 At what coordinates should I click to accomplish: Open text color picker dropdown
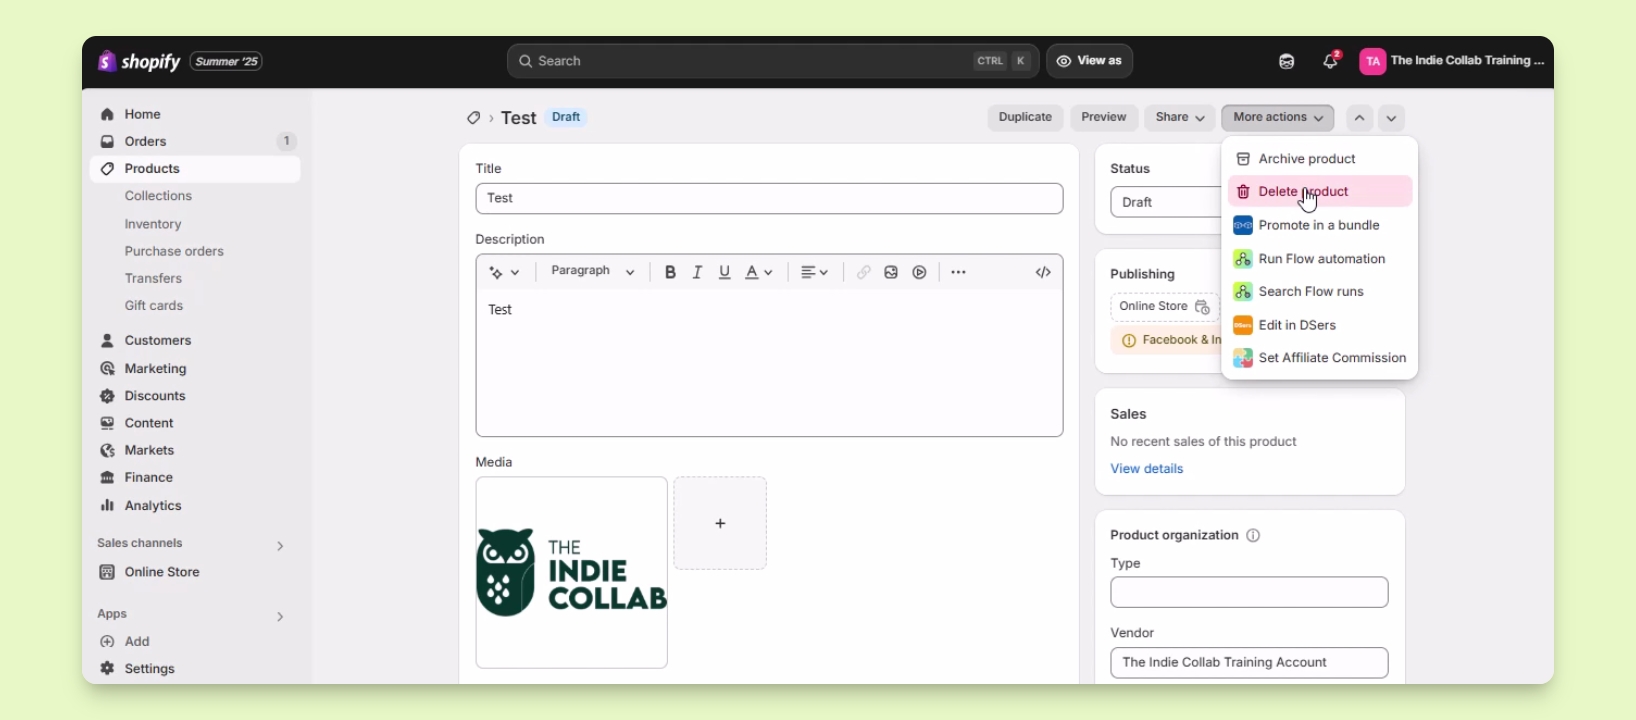coord(759,272)
